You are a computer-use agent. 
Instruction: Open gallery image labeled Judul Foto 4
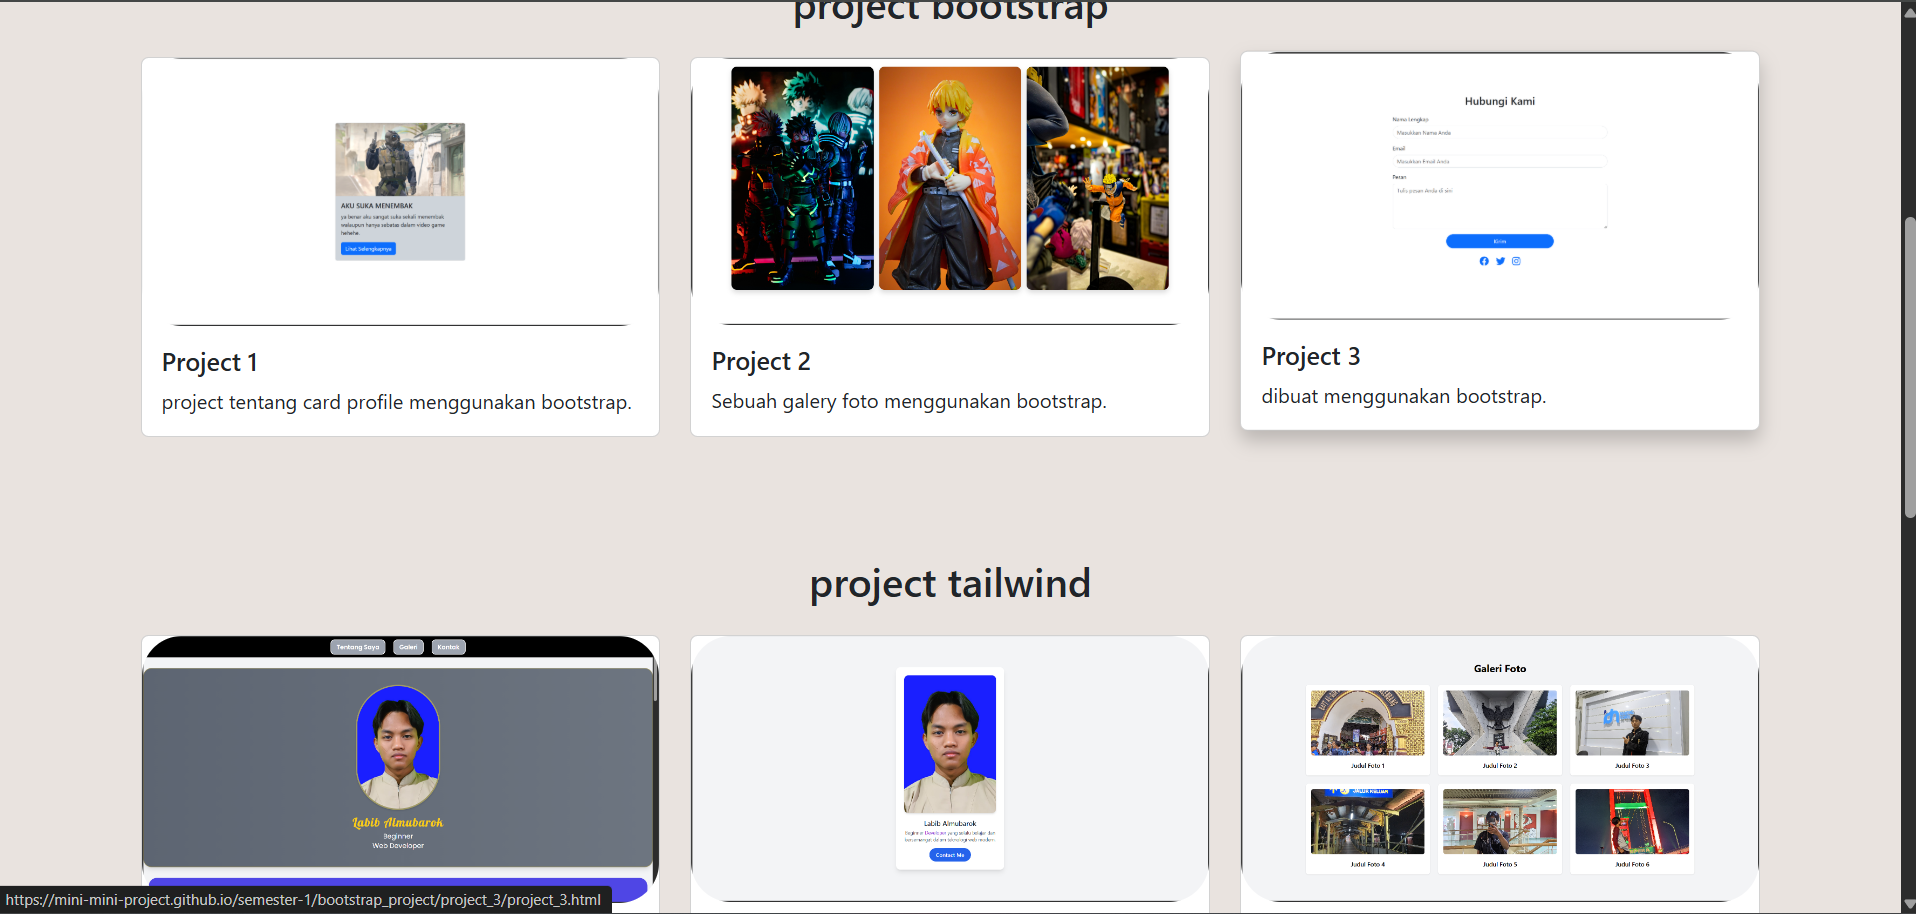[x=1368, y=821]
